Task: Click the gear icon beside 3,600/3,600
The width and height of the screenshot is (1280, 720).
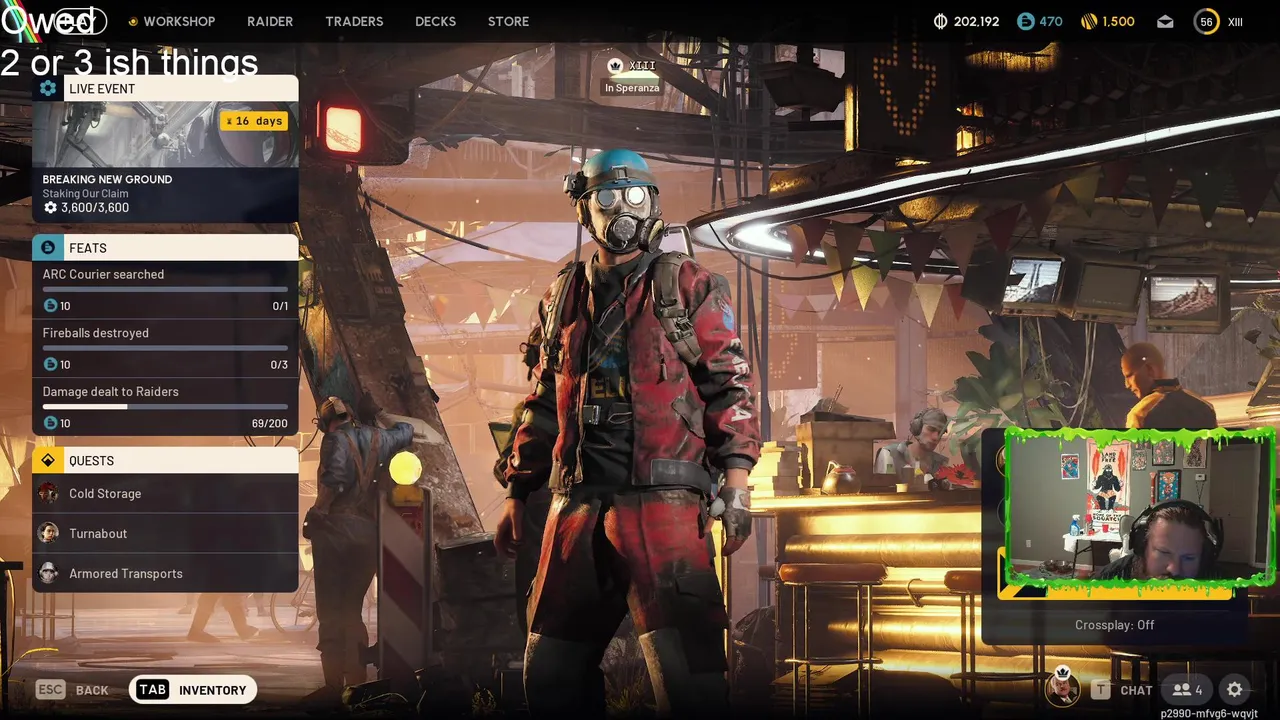Action: click(50, 208)
